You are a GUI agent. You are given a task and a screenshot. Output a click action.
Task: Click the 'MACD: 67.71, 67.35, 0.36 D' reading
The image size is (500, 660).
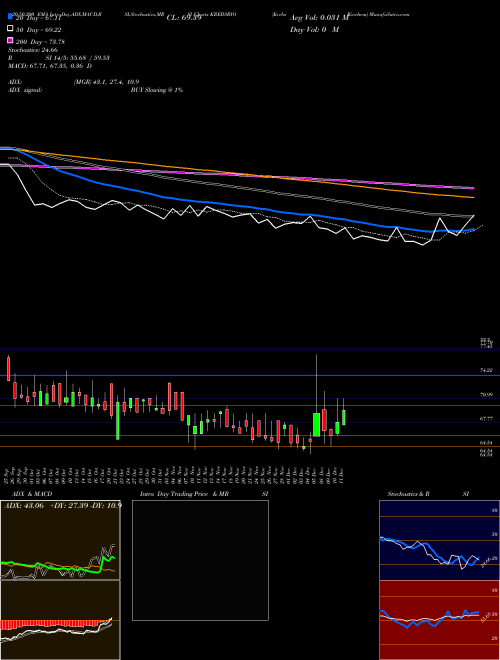[50, 66]
